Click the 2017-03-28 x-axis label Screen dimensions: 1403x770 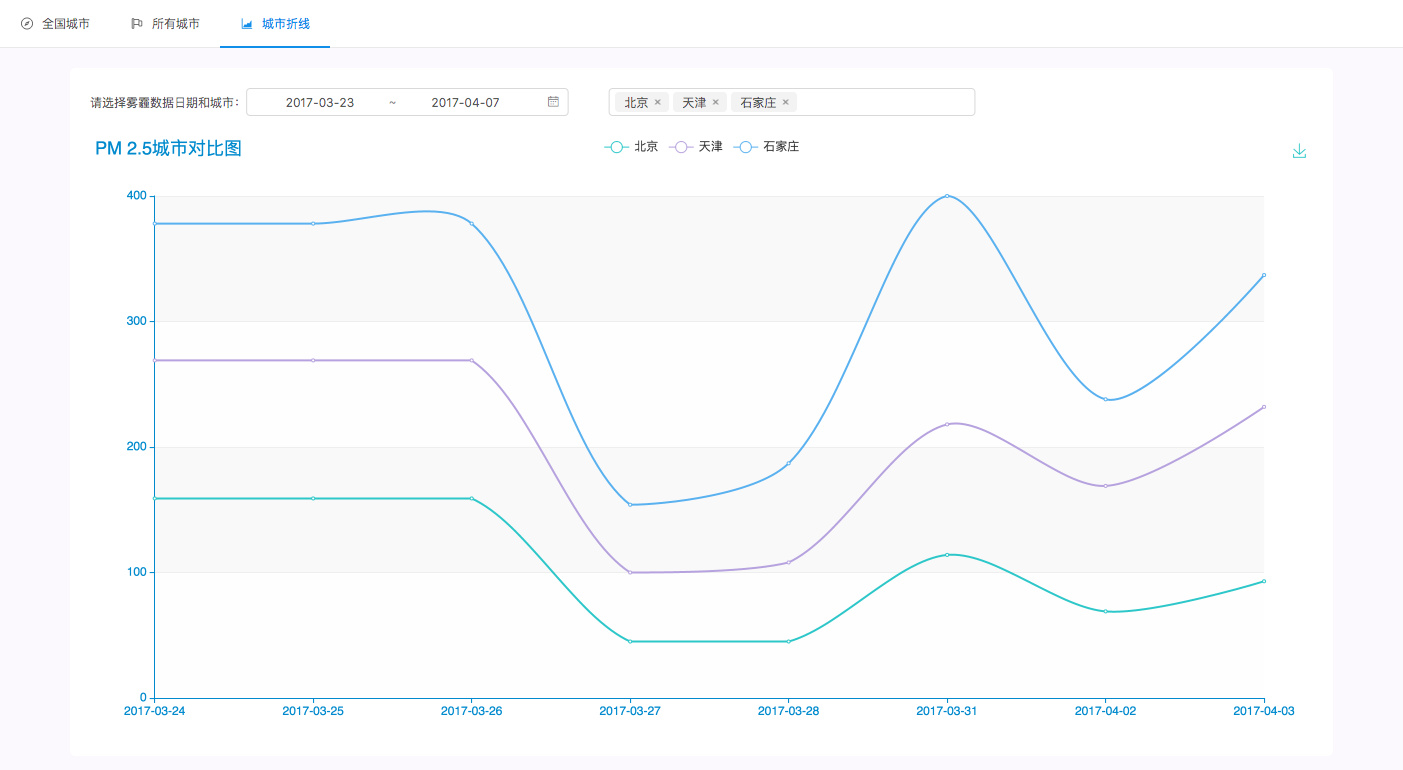[x=788, y=711]
